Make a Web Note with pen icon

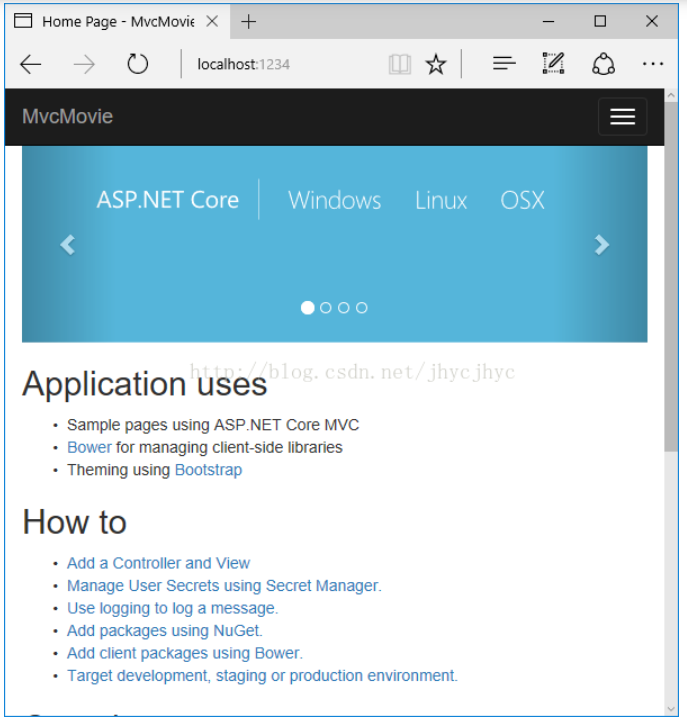pyautogui.click(x=553, y=63)
